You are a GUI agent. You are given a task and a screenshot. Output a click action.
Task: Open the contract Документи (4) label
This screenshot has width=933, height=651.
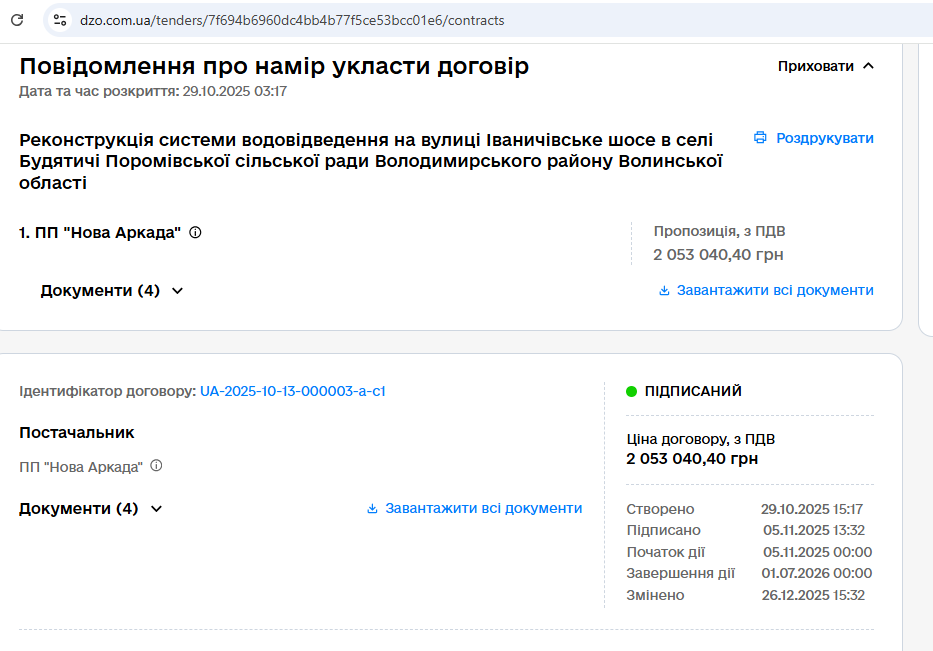(78, 509)
